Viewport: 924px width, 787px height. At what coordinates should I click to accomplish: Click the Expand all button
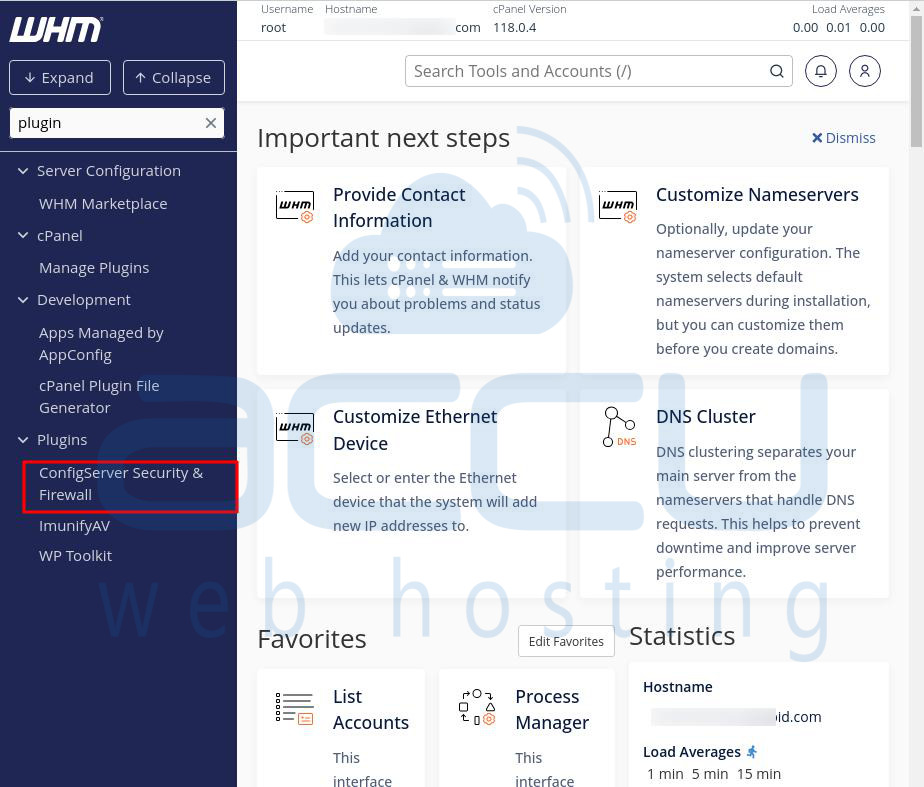click(x=60, y=77)
